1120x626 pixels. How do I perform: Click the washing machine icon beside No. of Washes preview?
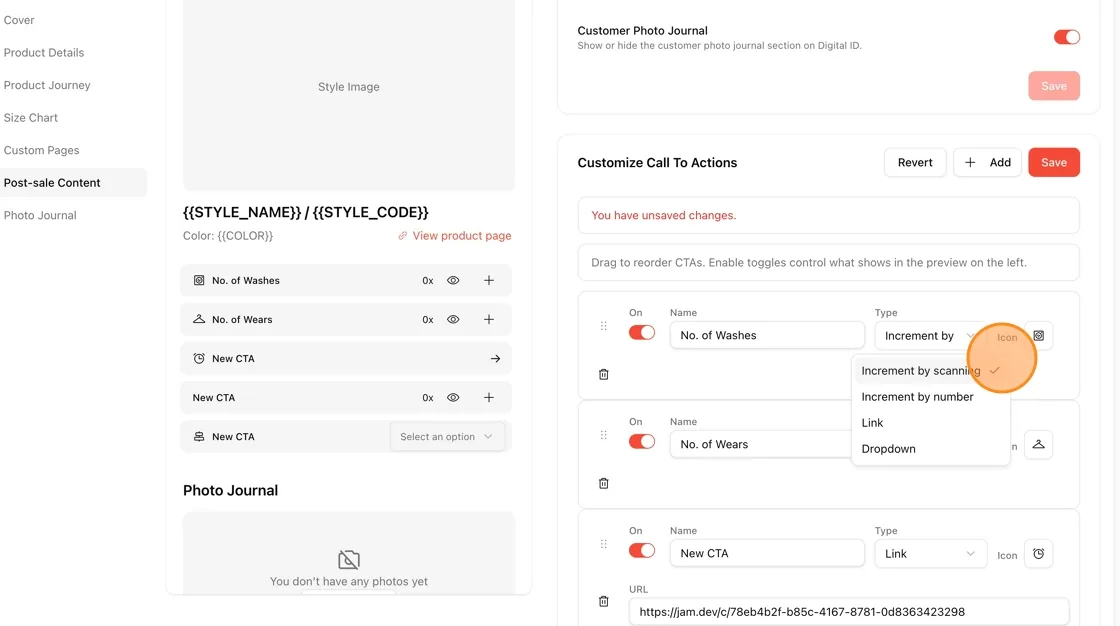click(199, 280)
